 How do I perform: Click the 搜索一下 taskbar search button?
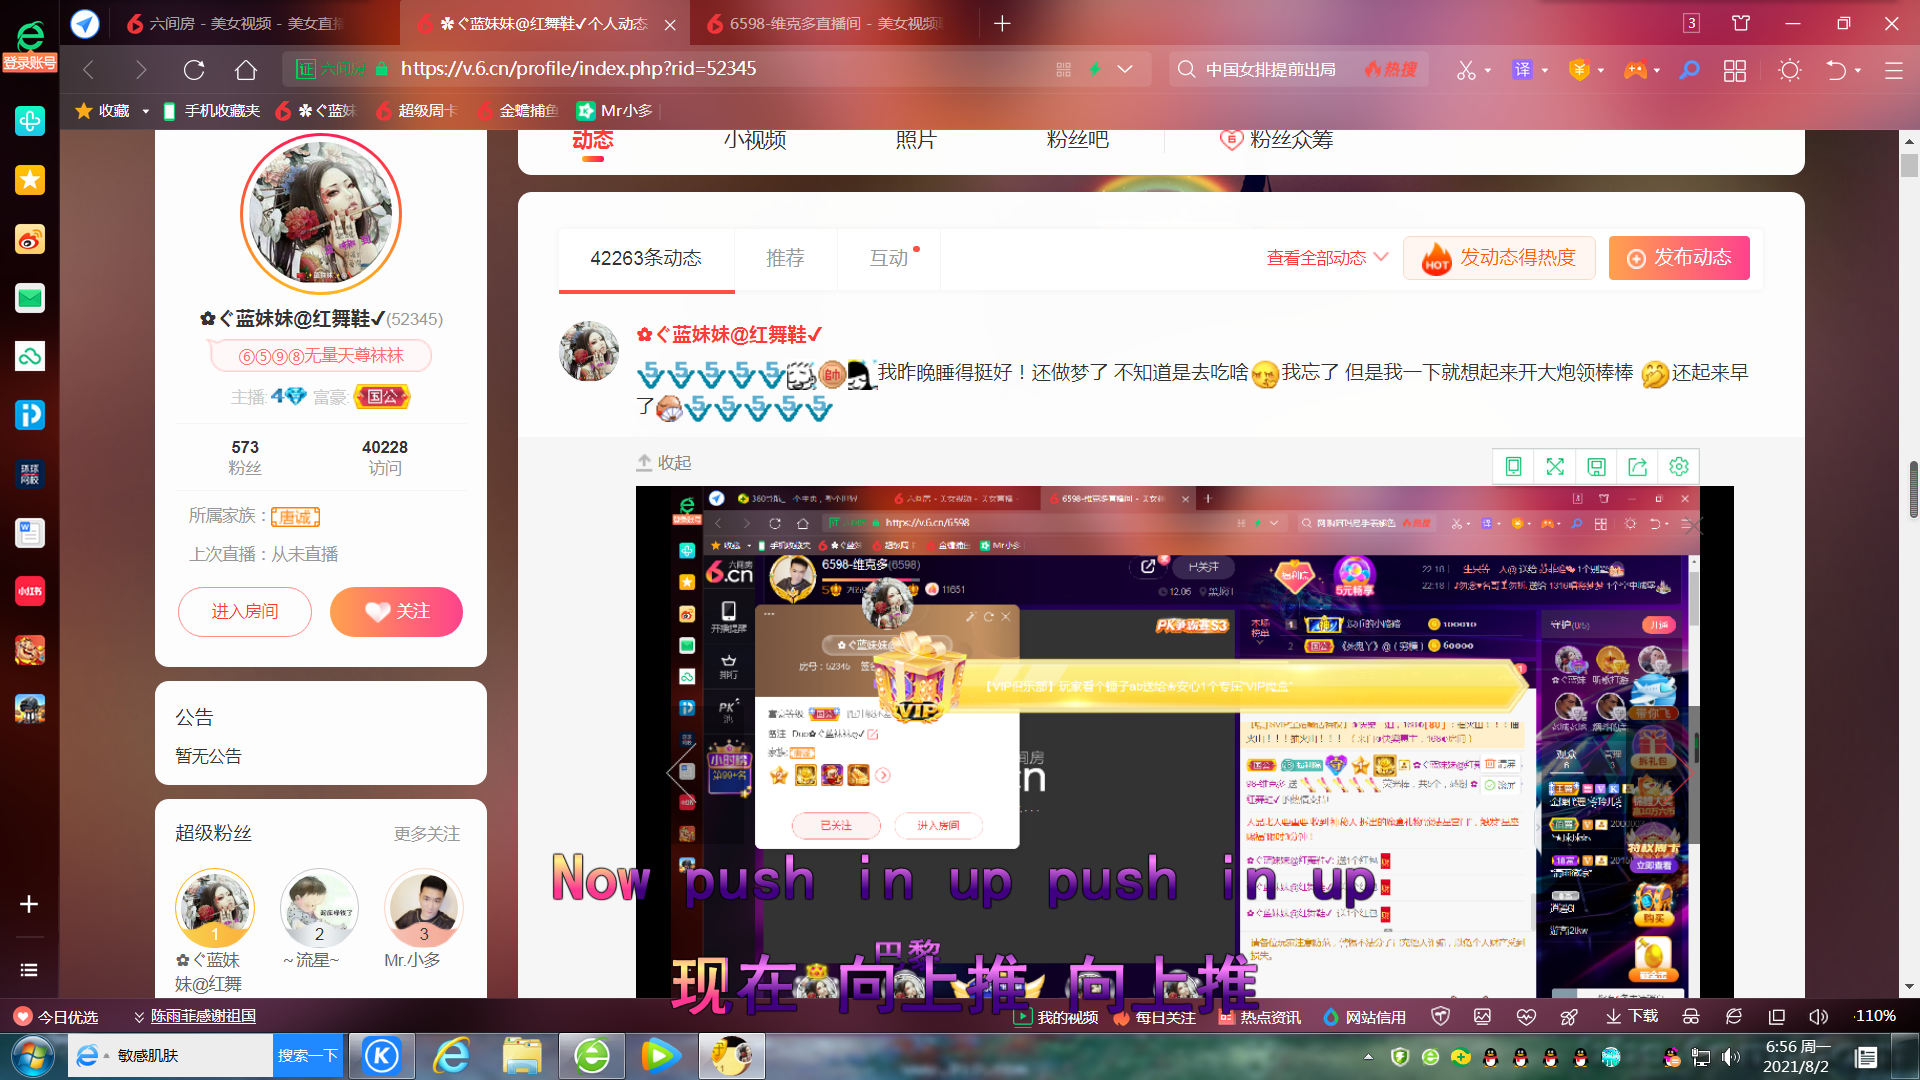(308, 1056)
